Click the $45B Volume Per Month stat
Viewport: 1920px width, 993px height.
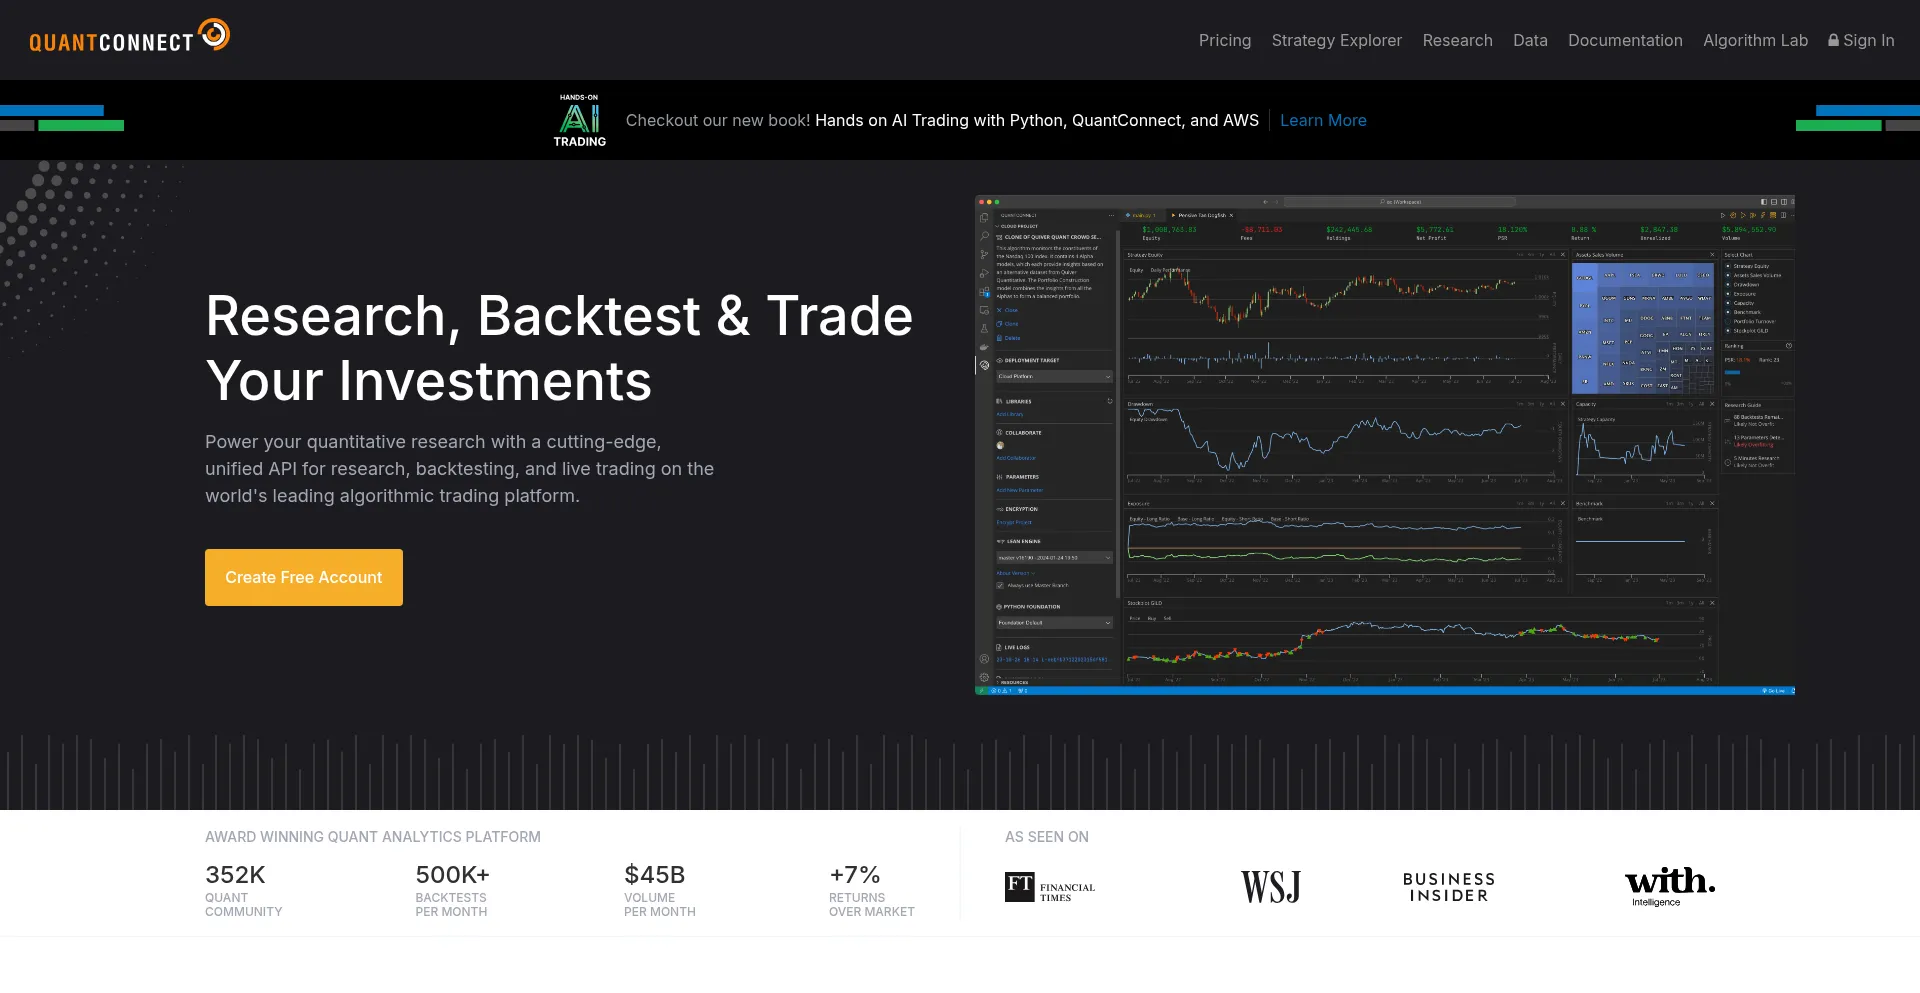click(660, 890)
